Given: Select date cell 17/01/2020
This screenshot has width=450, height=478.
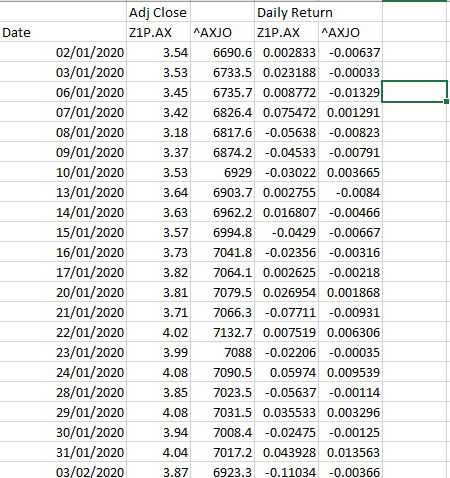Looking at the screenshot, I should (x=63, y=272).
